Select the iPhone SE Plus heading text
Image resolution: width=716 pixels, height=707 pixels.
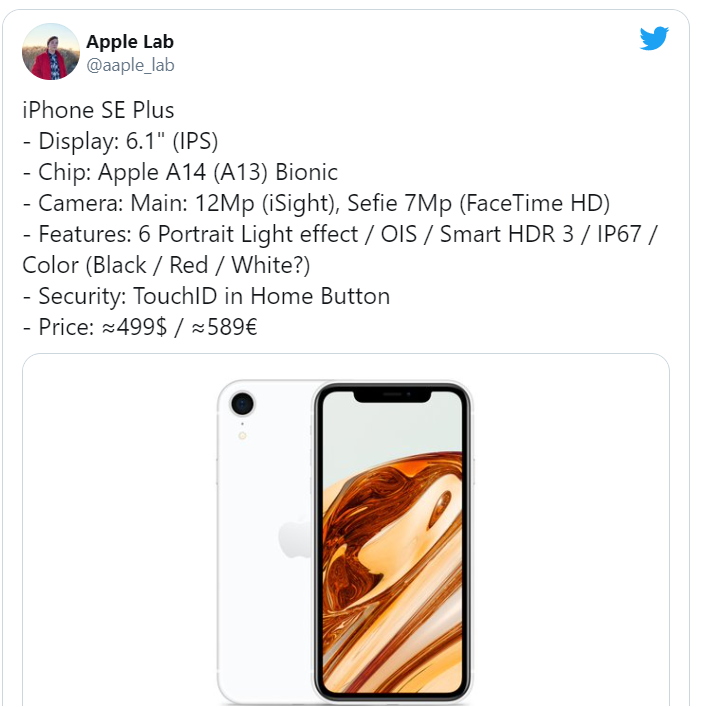98,110
